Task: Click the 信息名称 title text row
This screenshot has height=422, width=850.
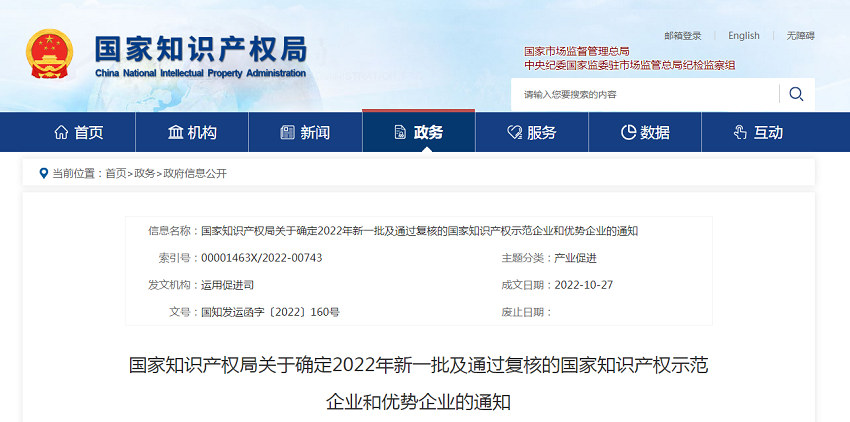Action: point(420,231)
